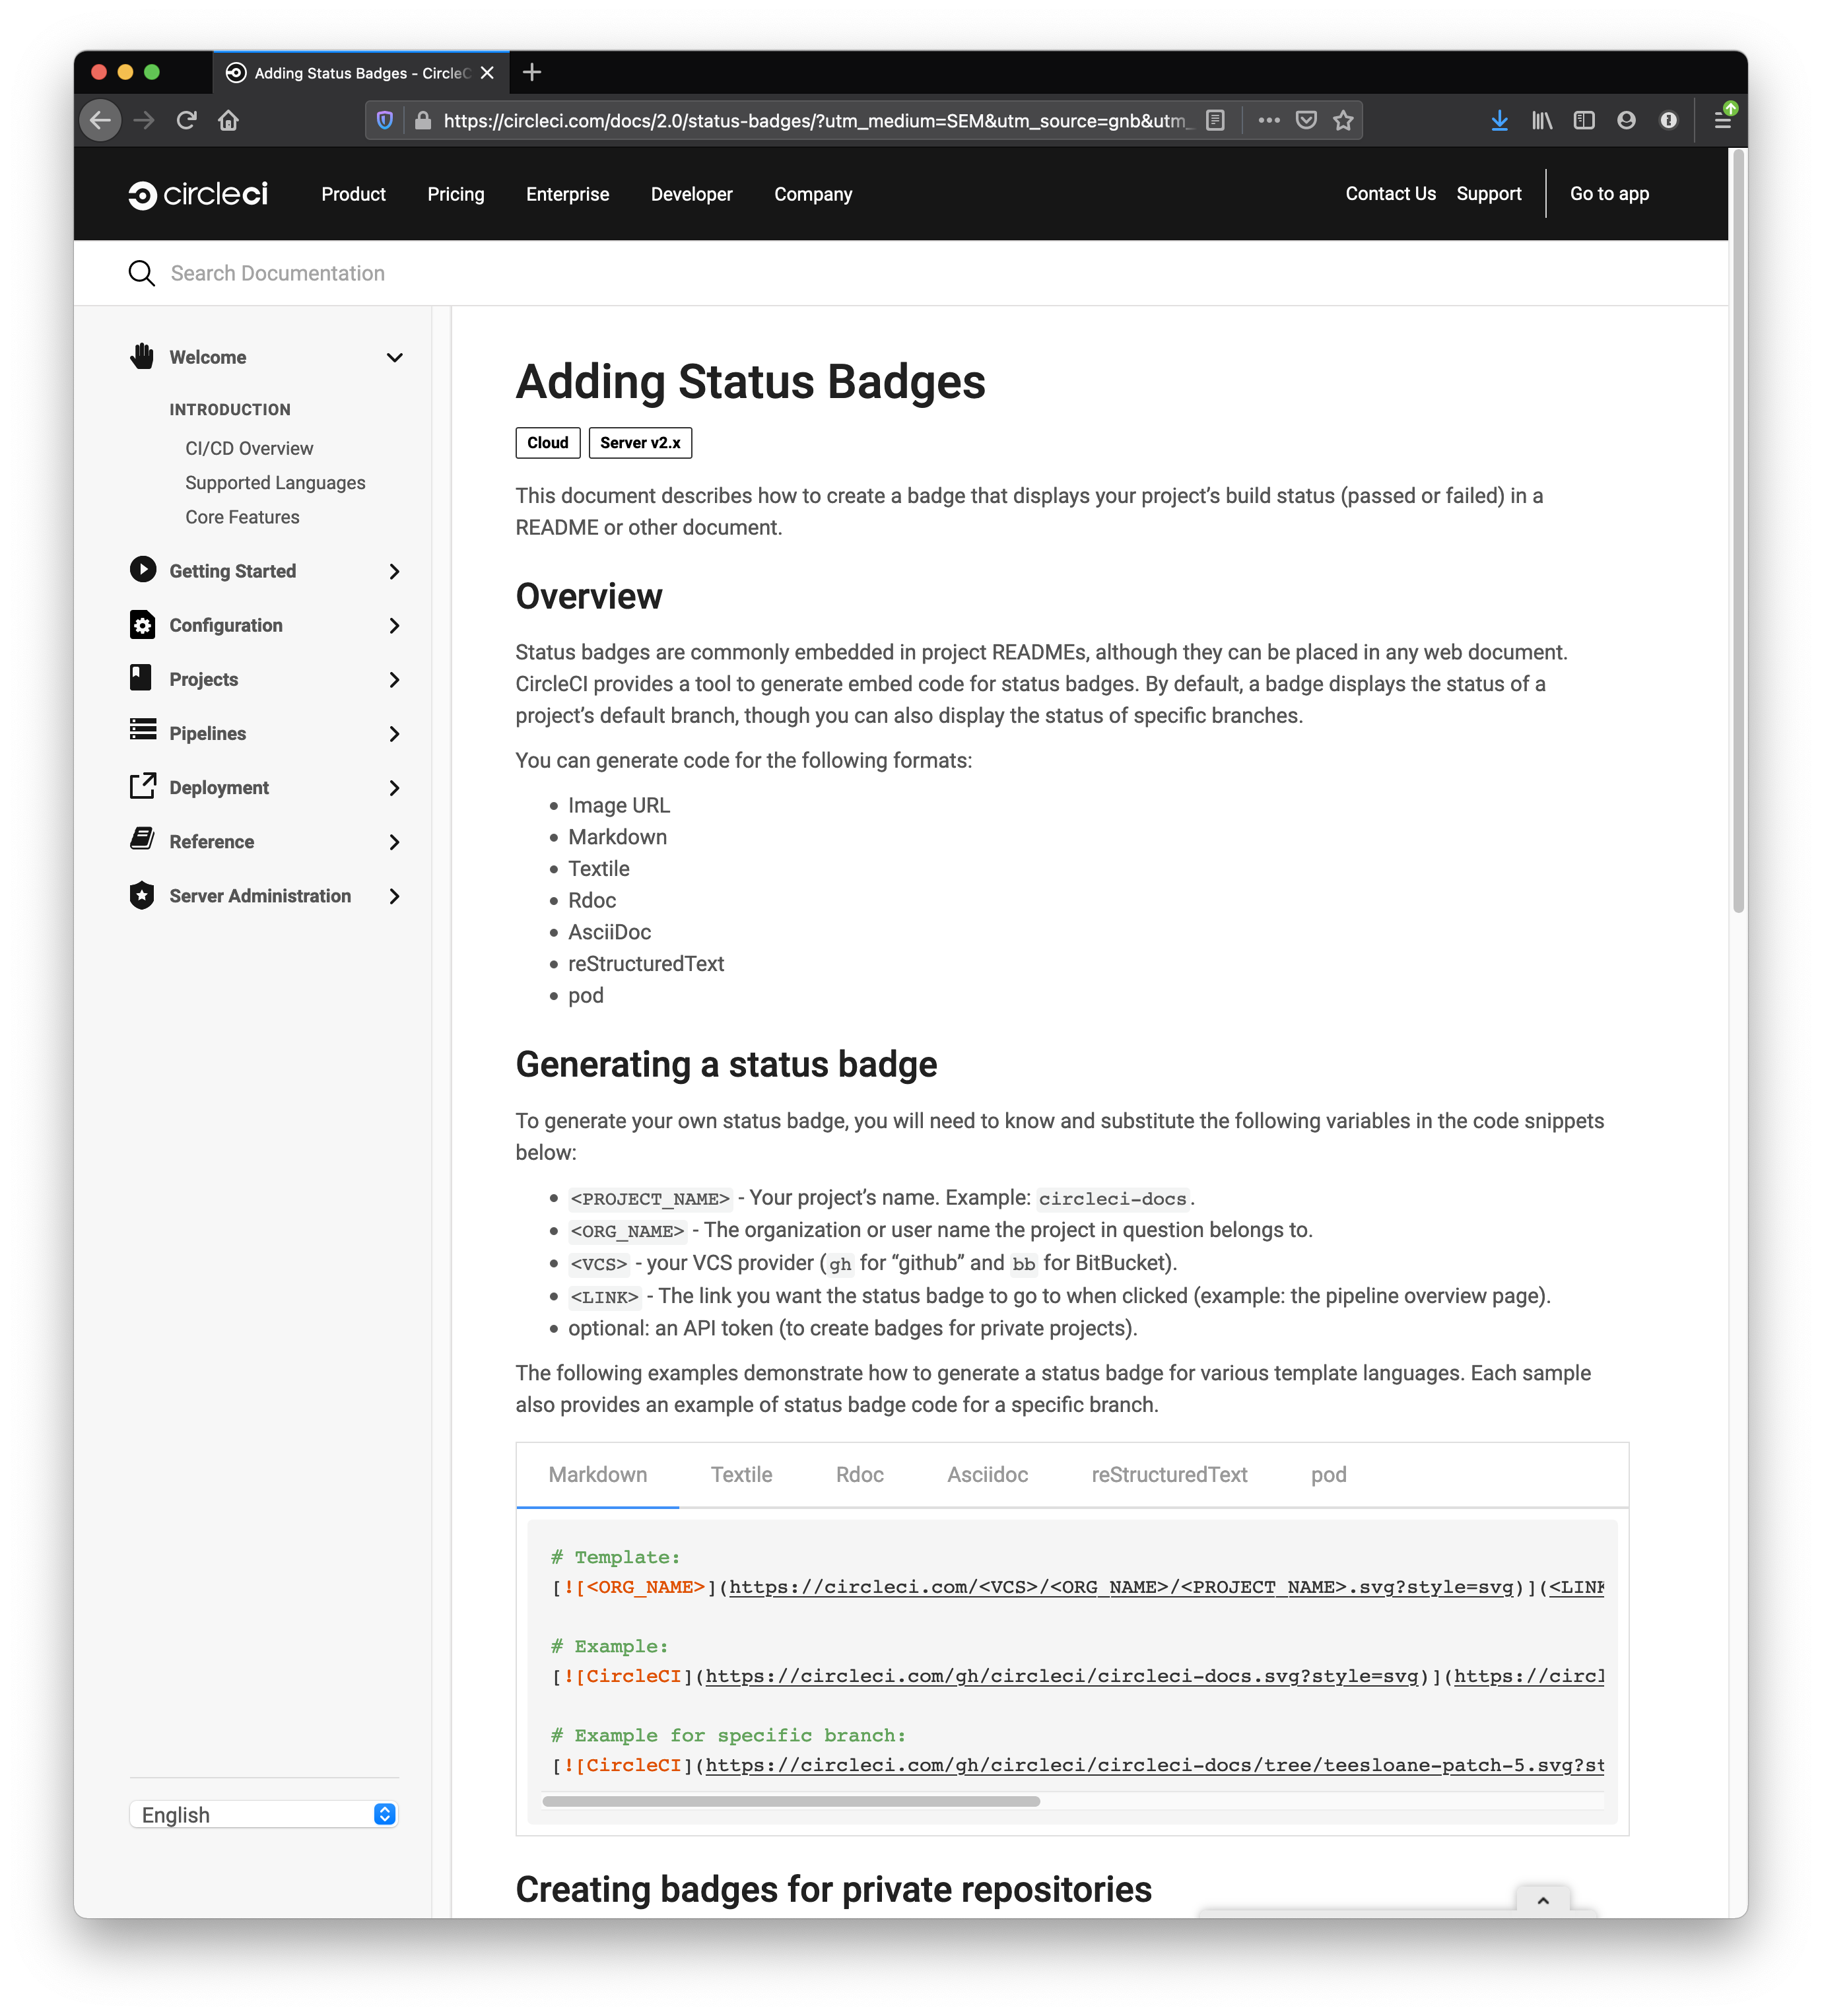Click the search magnifying glass icon
1822x2016 pixels.
click(x=141, y=272)
